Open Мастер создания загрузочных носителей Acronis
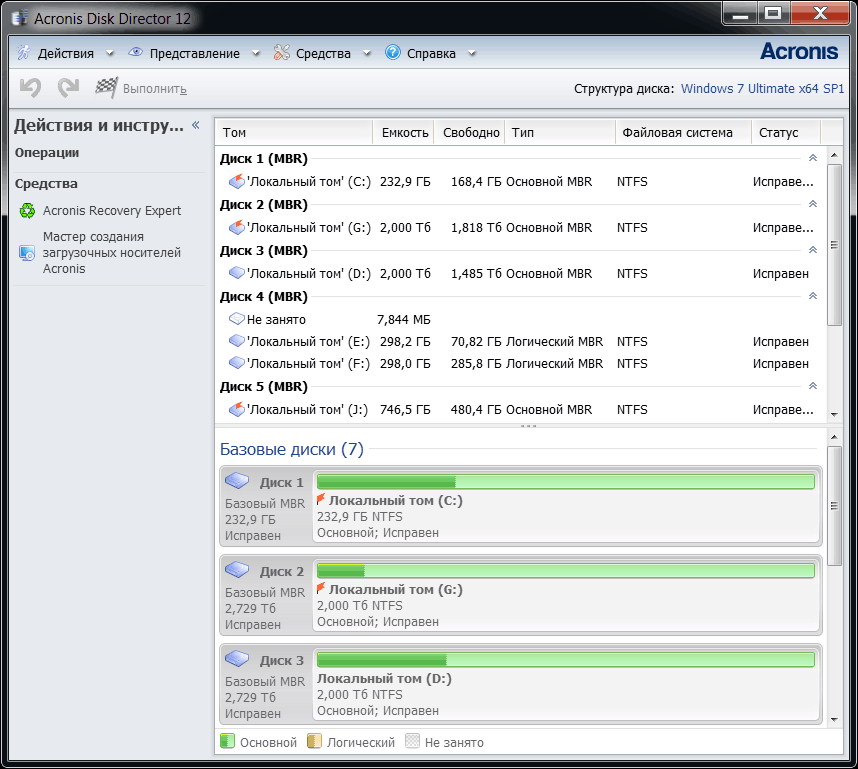858x769 pixels. coord(112,253)
